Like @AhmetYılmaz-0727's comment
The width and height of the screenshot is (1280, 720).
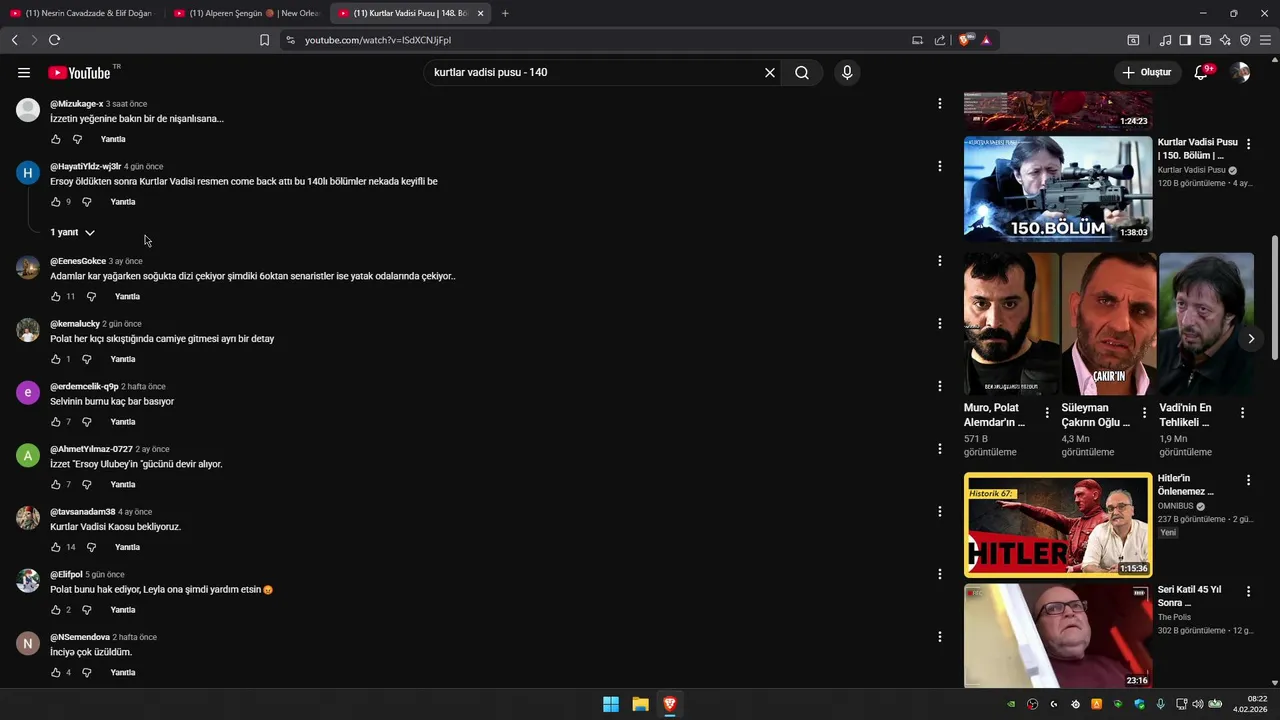pos(56,485)
